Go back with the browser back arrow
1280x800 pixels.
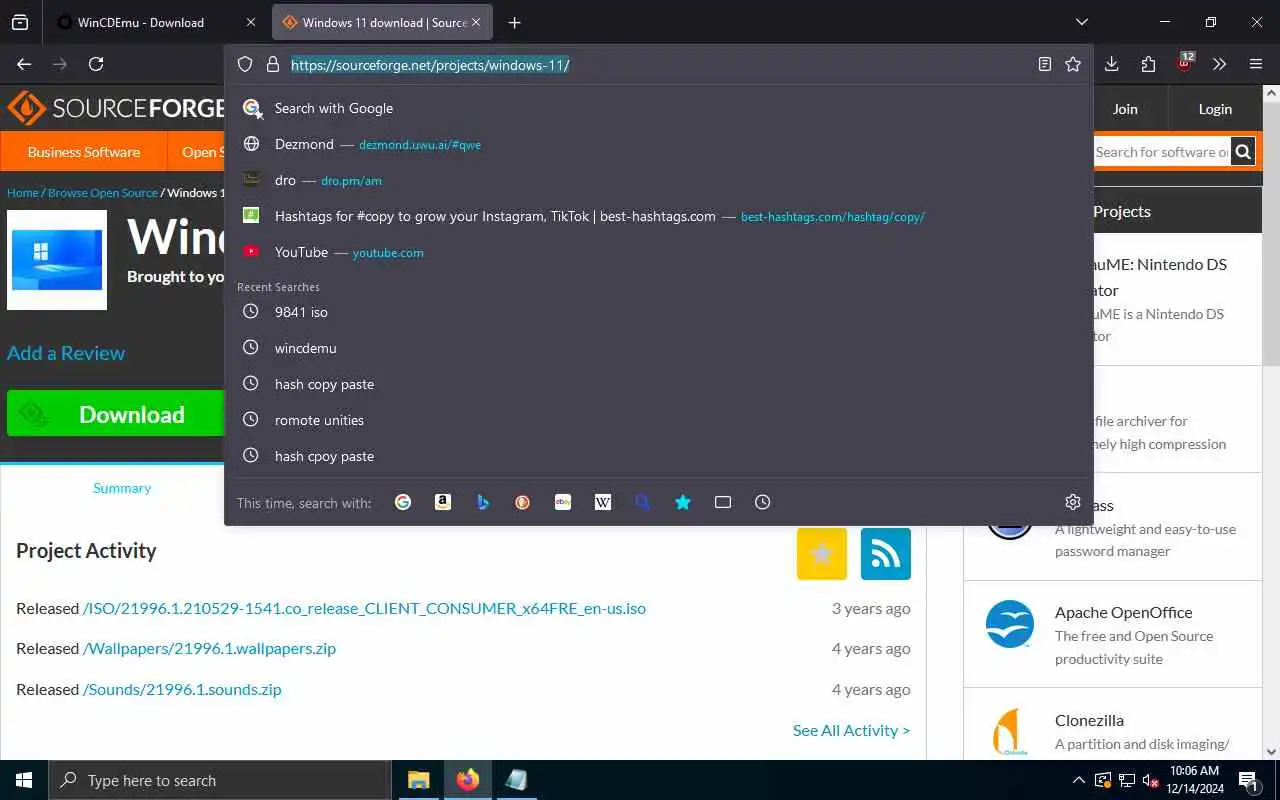25,64
